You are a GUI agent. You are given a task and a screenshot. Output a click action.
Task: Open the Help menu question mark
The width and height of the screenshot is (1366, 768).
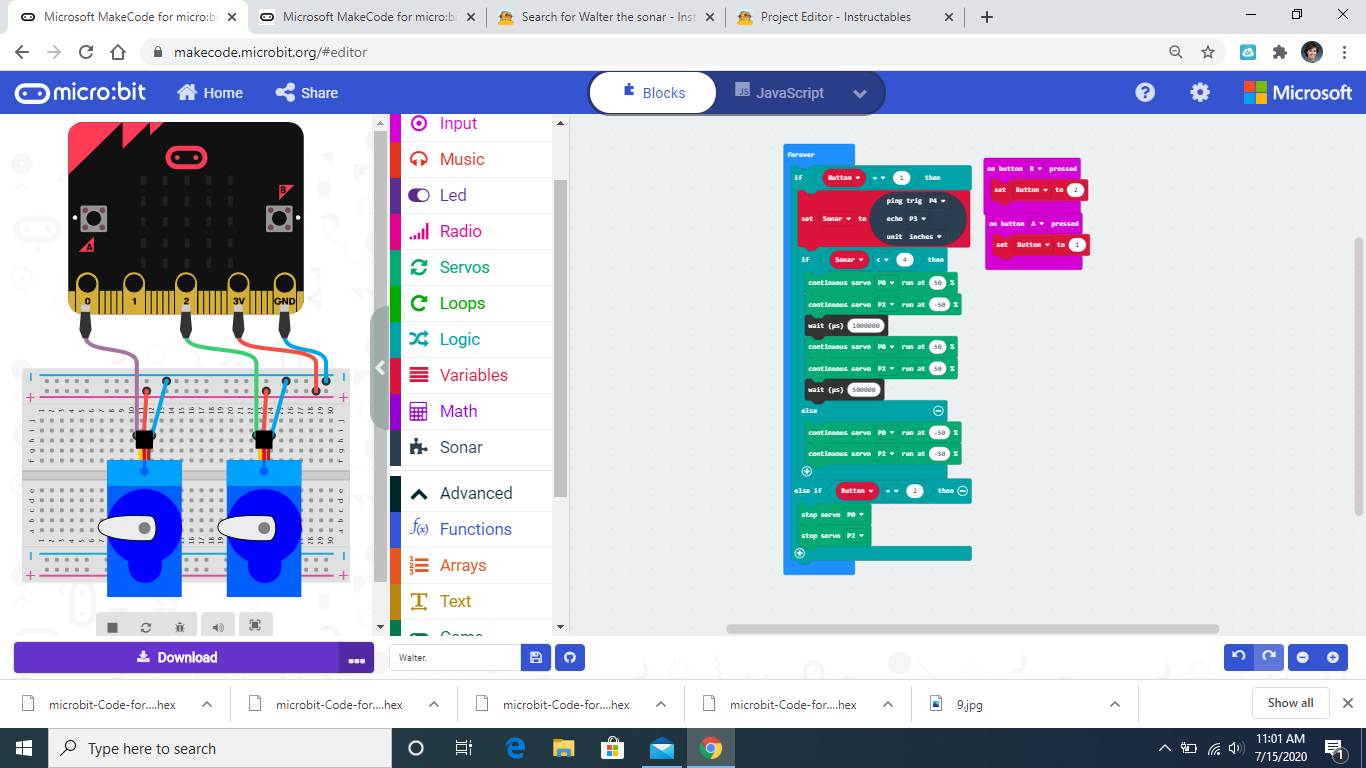(1145, 92)
